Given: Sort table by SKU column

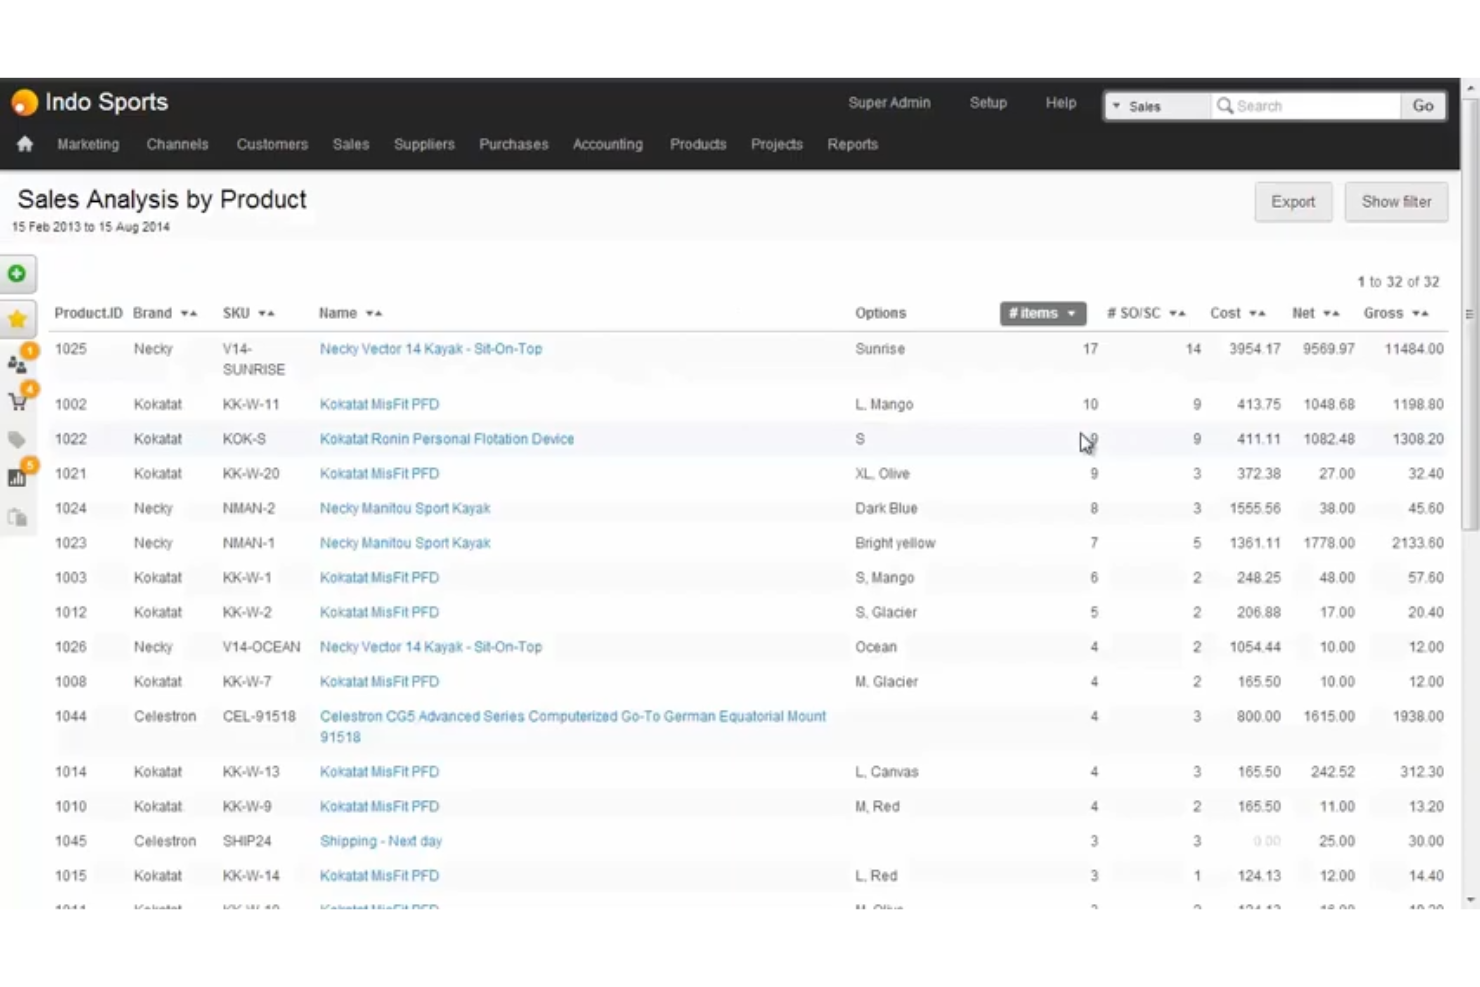Looking at the screenshot, I should click(x=248, y=313).
